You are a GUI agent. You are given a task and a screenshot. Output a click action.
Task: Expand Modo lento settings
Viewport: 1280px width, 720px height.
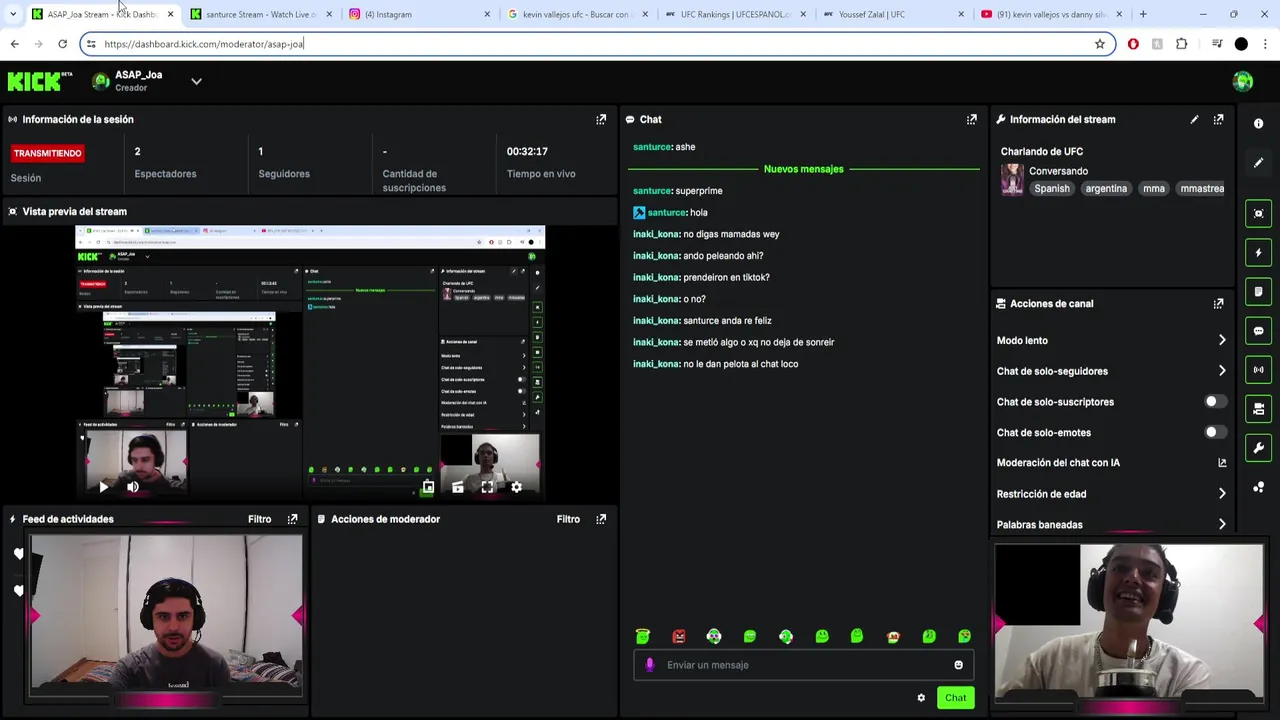(x=1222, y=340)
